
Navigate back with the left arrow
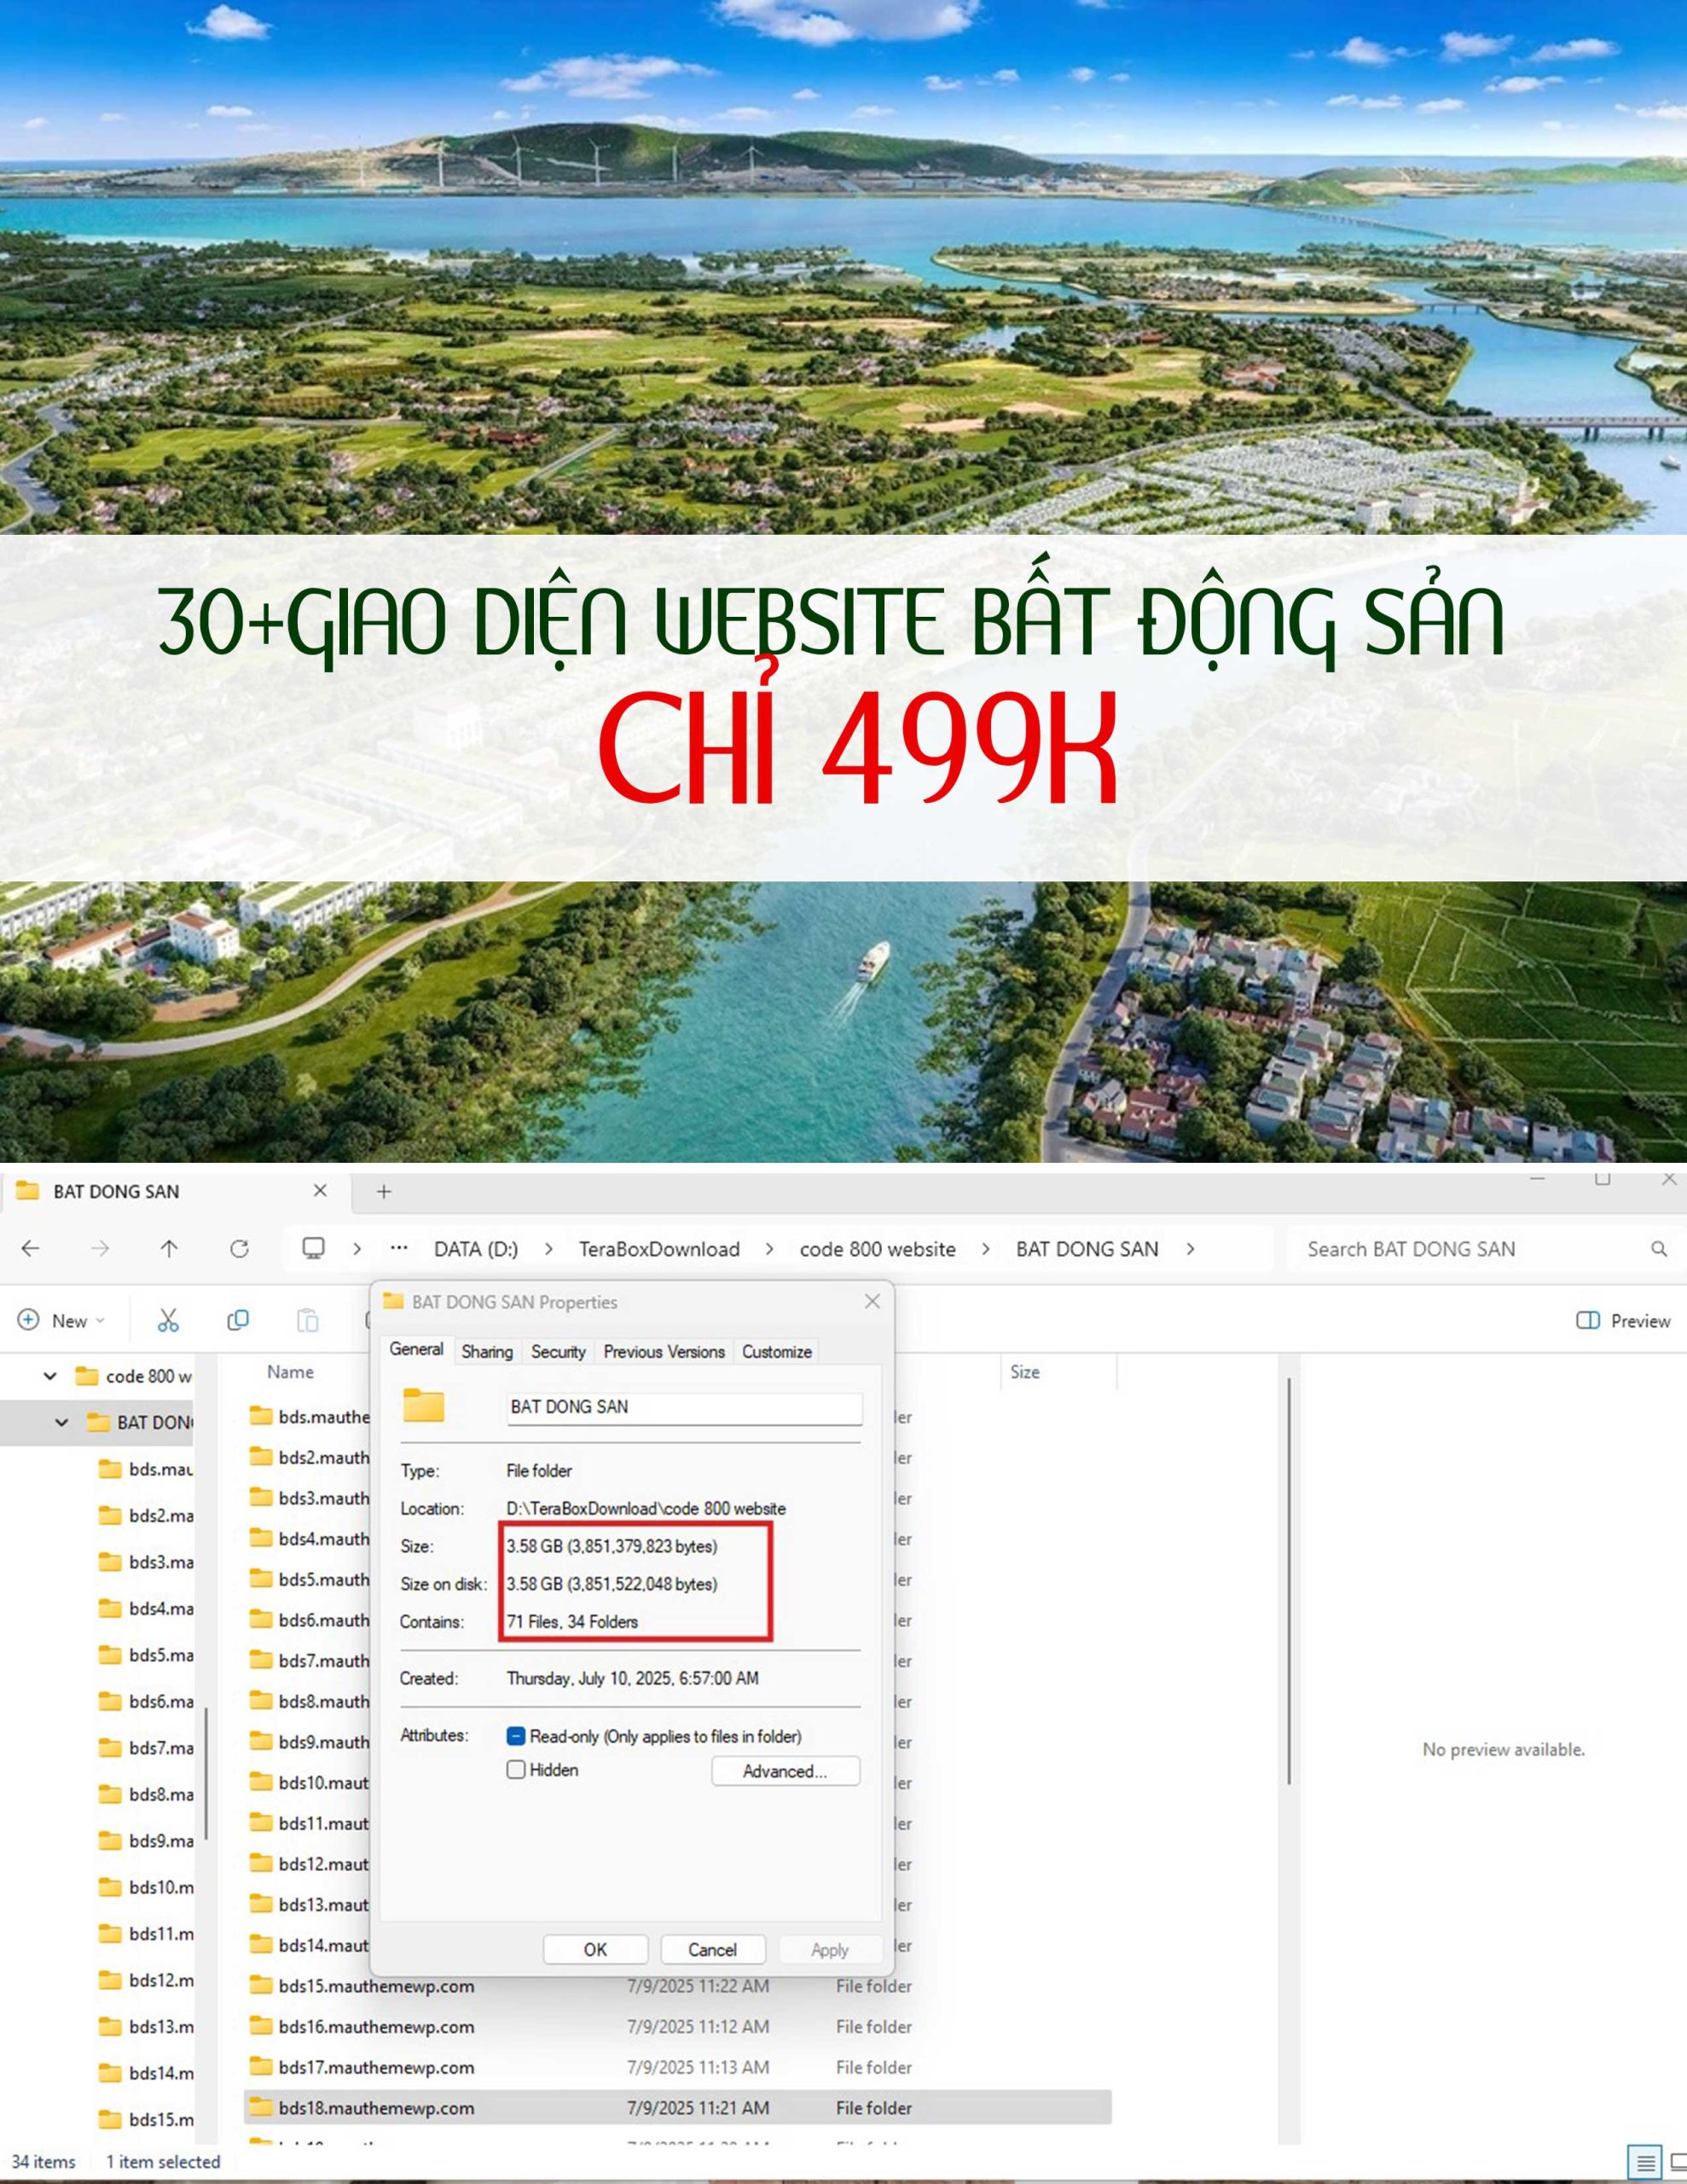point(31,1248)
